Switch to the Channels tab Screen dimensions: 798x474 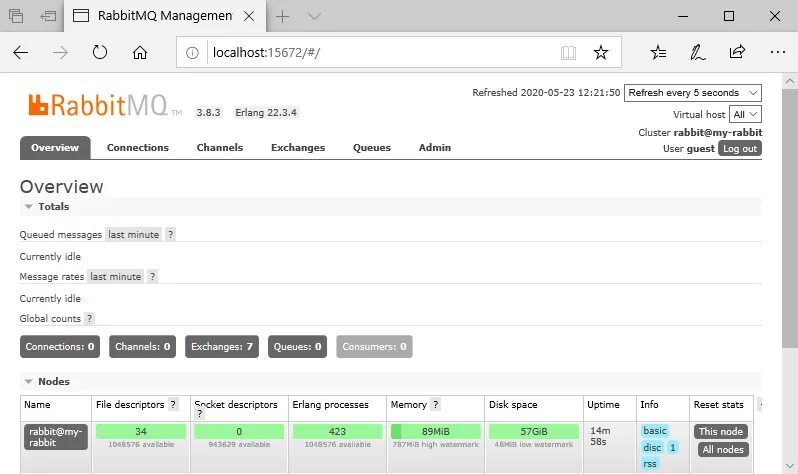(220, 148)
